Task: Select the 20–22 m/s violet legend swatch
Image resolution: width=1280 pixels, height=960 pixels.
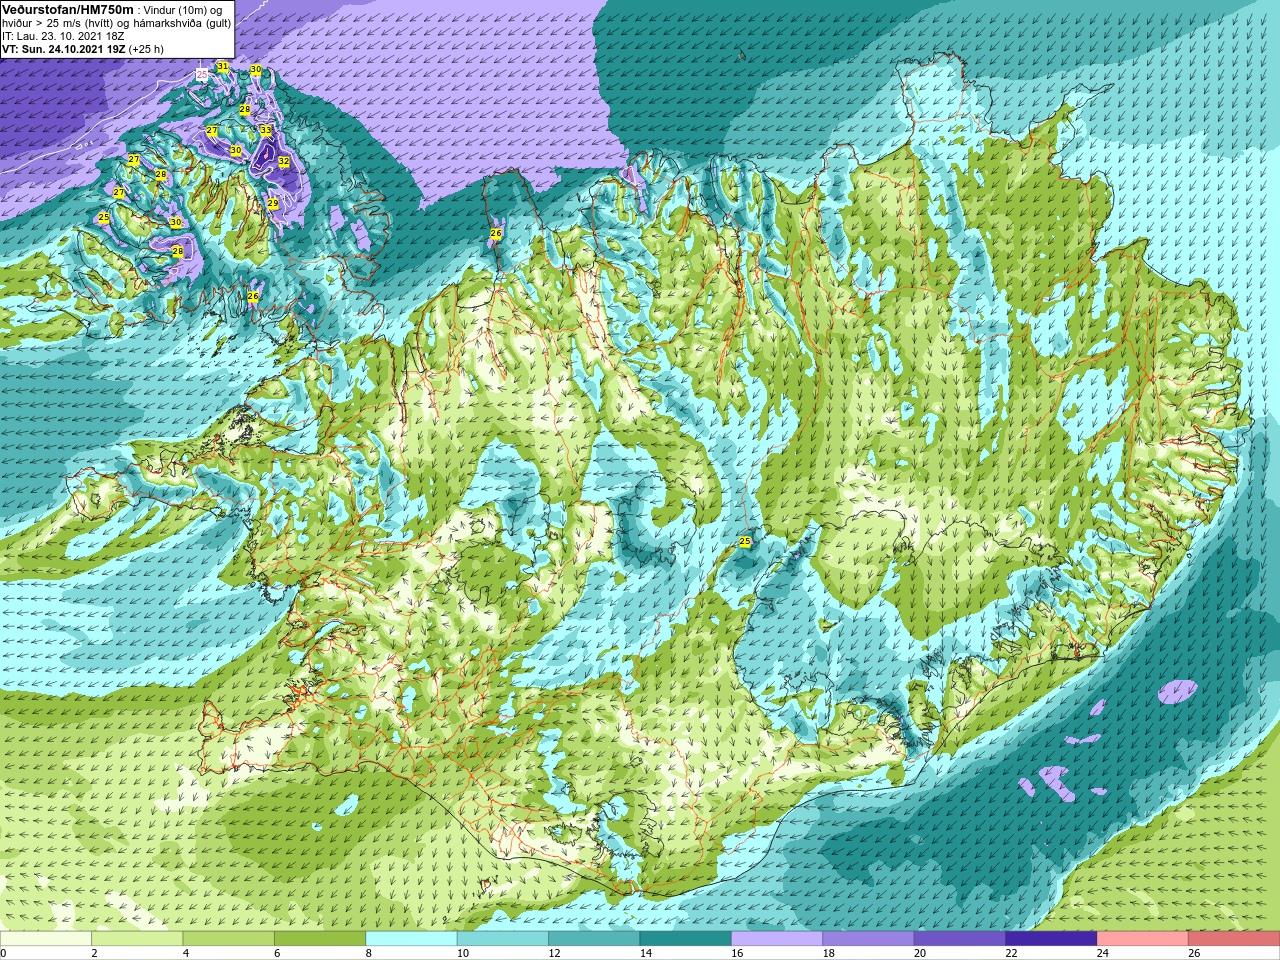Action: pyautogui.click(x=960, y=939)
